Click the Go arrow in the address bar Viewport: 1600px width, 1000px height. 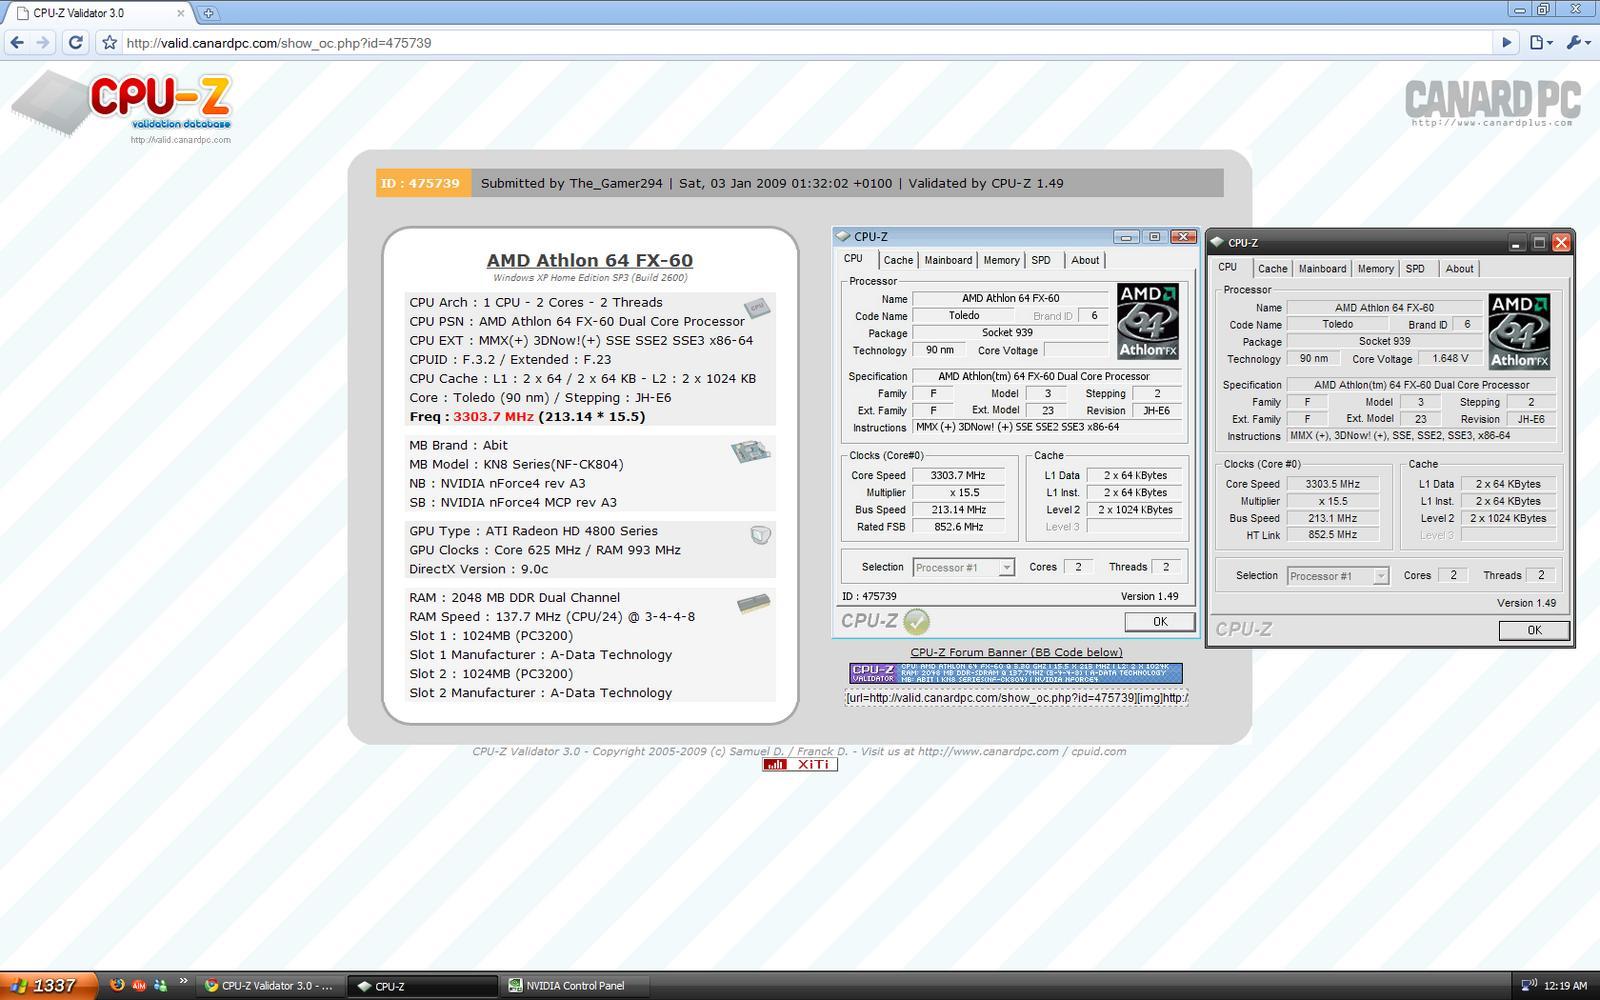(1506, 43)
